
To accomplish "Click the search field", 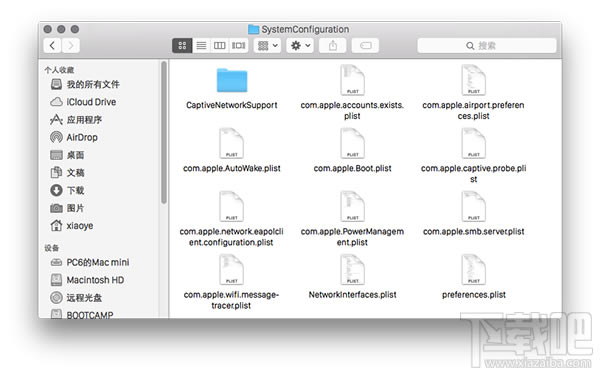I will 487,46.
